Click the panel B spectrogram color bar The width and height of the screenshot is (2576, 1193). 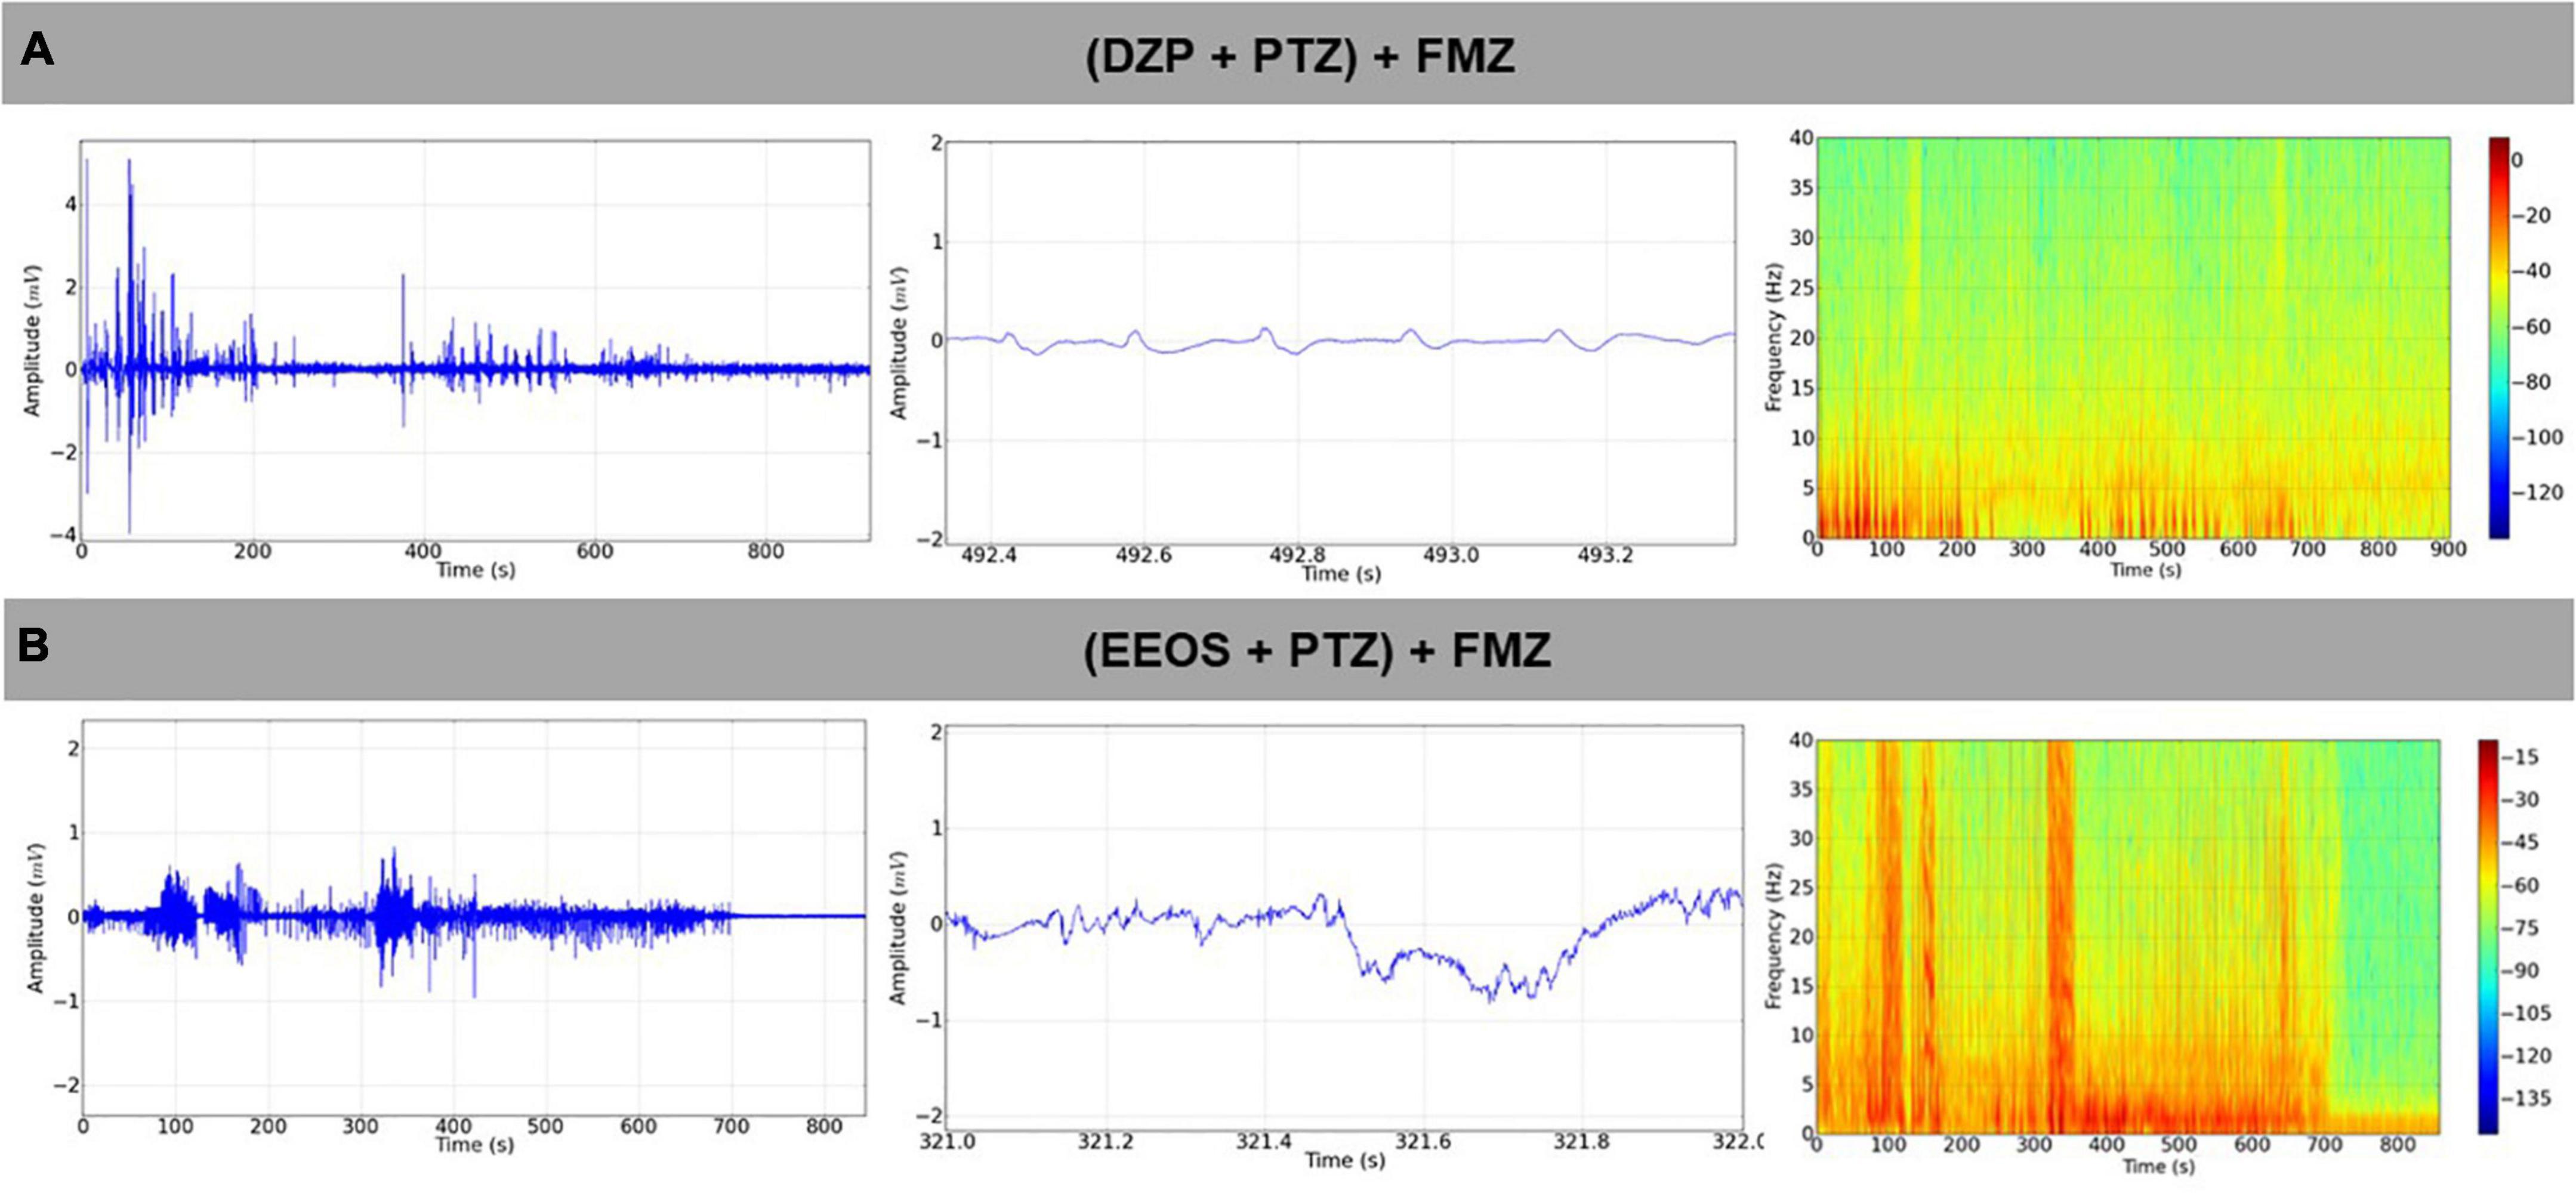point(2488,936)
